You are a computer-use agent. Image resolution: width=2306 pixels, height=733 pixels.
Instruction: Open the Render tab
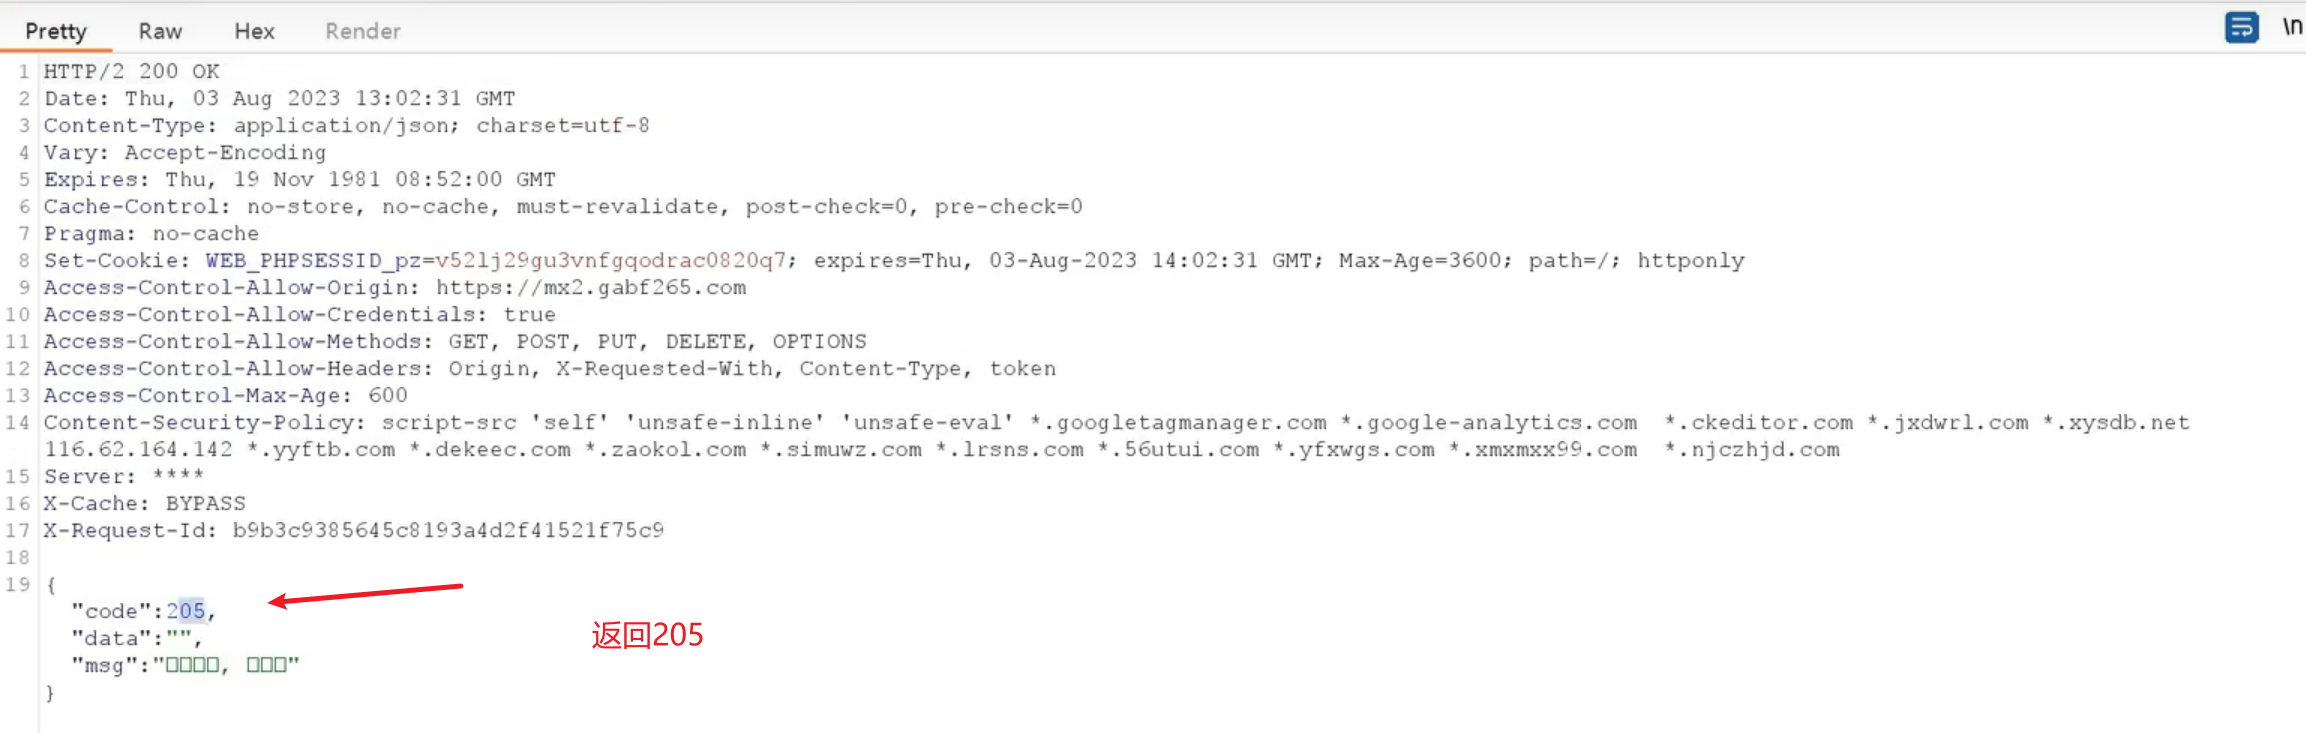[x=363, y=31]
